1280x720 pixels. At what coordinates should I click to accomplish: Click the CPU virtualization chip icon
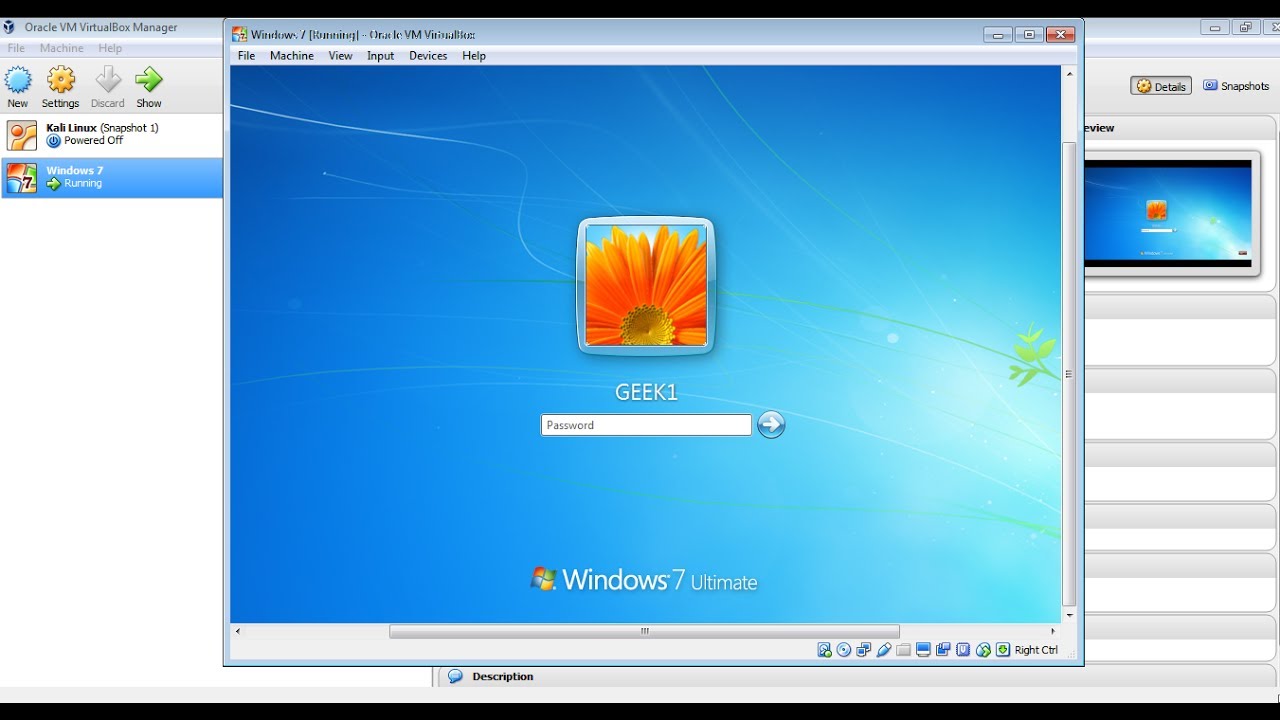(963, 650)
